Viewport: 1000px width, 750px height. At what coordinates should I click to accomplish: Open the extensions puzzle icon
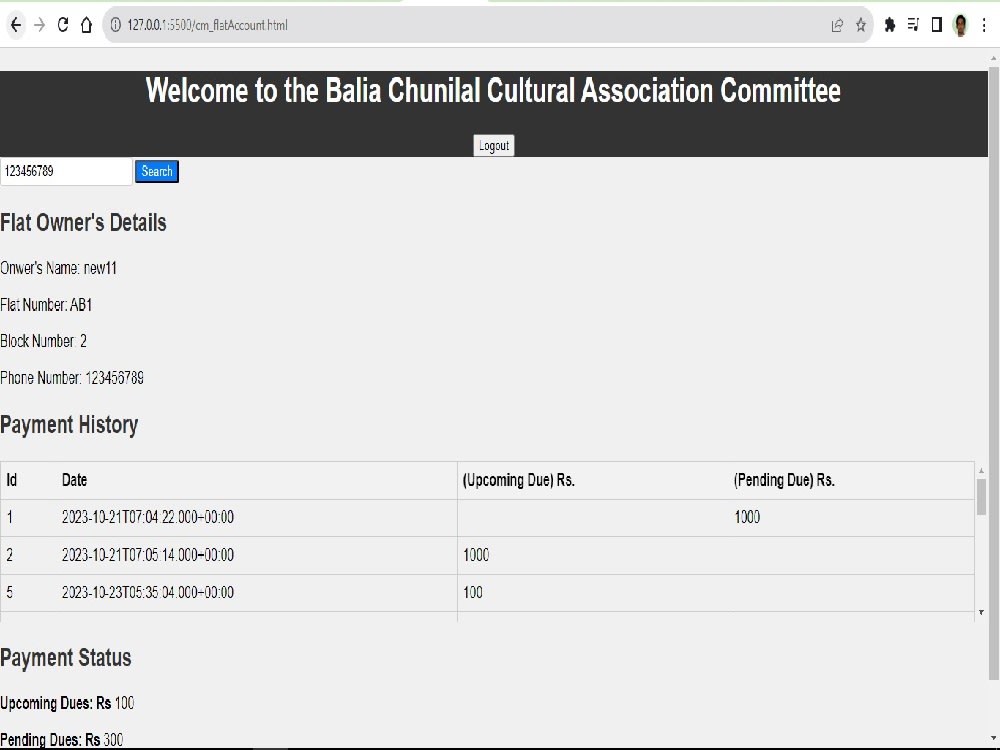pos(890,25)
